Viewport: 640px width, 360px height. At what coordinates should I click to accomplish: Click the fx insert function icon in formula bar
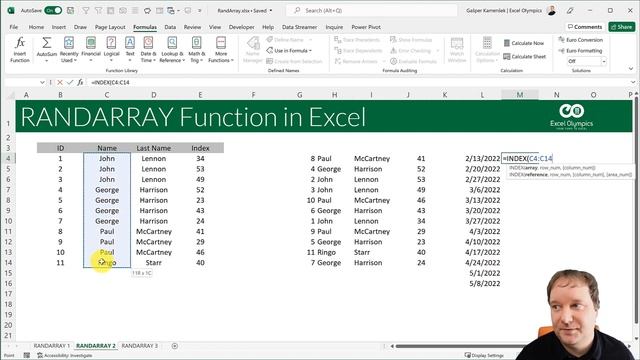pos(80,82)
